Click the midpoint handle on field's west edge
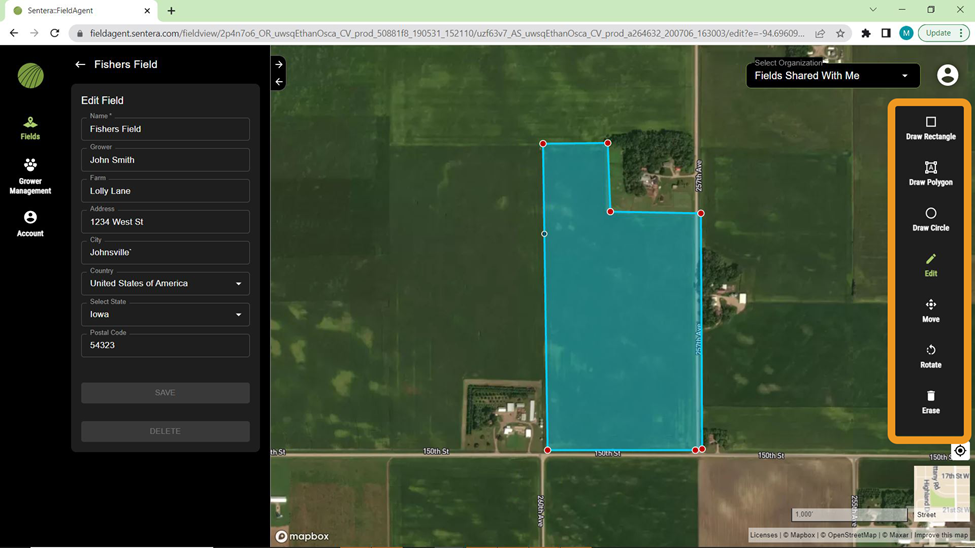The image size is (975, 548). (544, 234)
